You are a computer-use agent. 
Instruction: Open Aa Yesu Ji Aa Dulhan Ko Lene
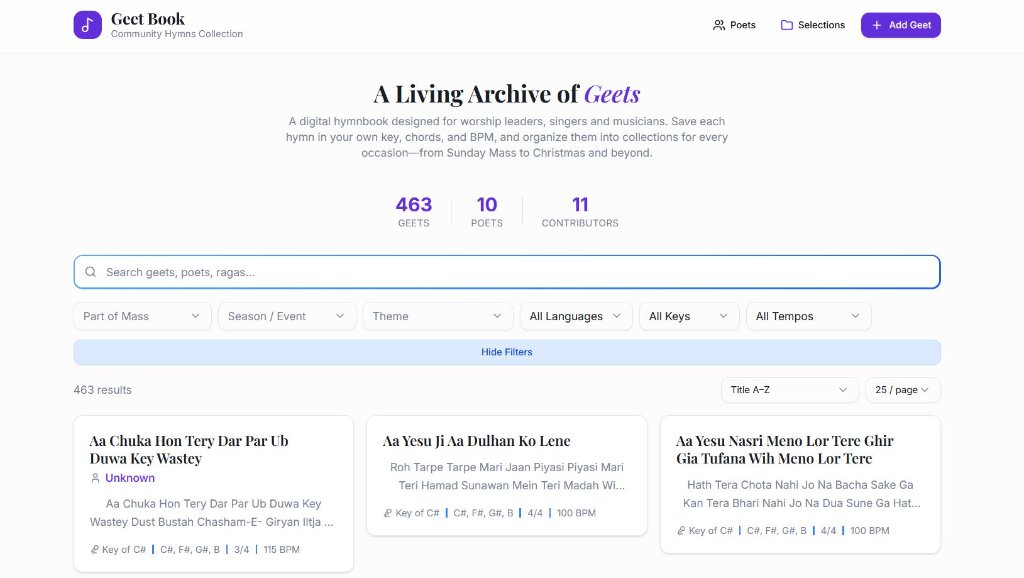(x=476, y=441)
